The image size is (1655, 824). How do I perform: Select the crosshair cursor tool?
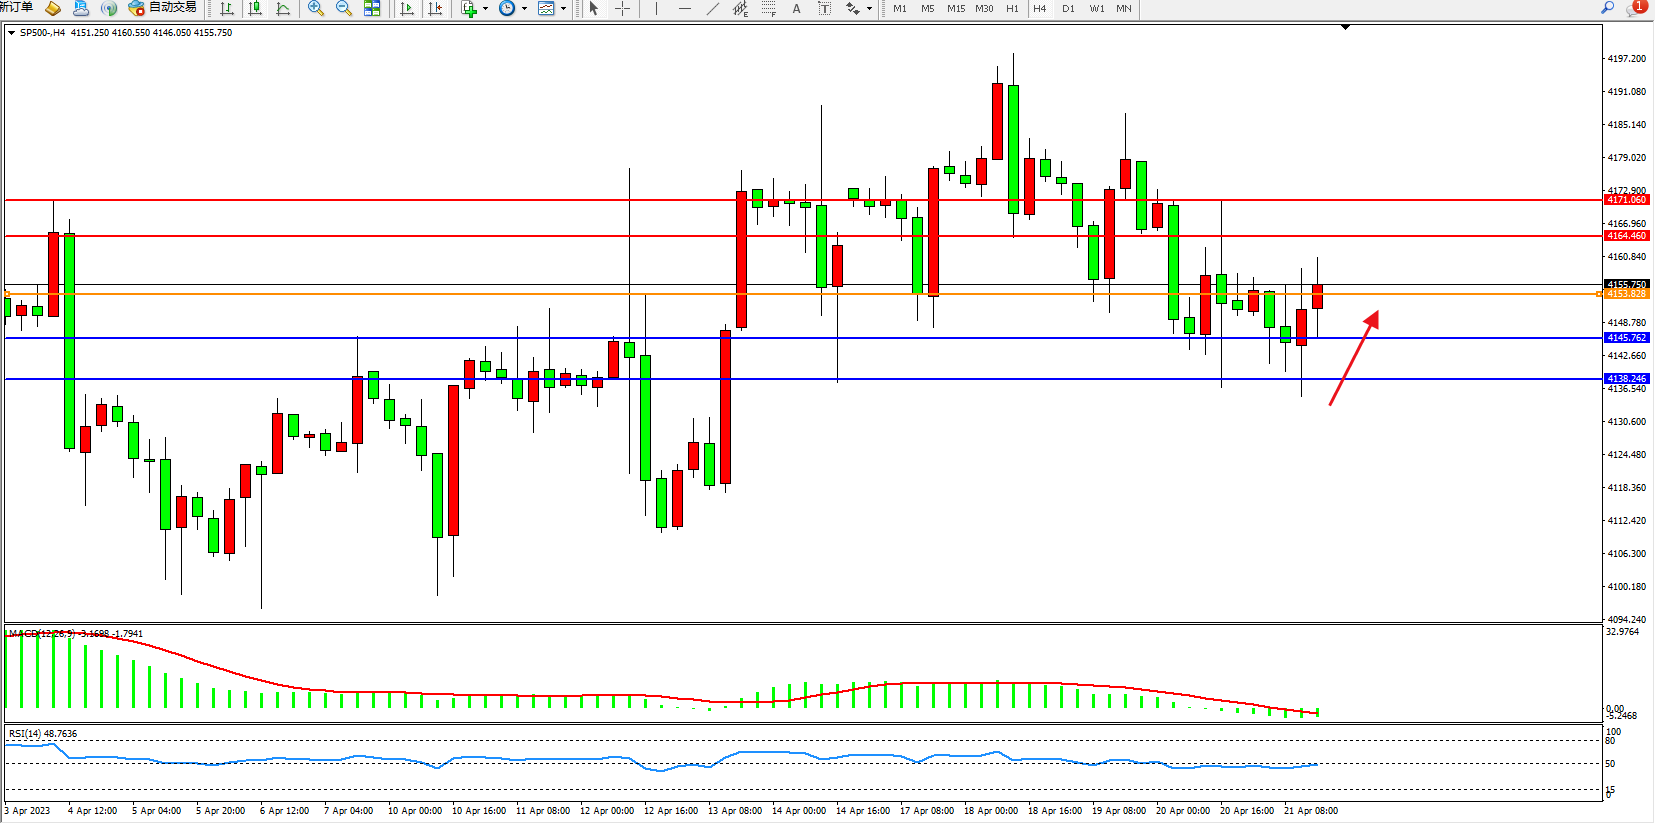622,9
